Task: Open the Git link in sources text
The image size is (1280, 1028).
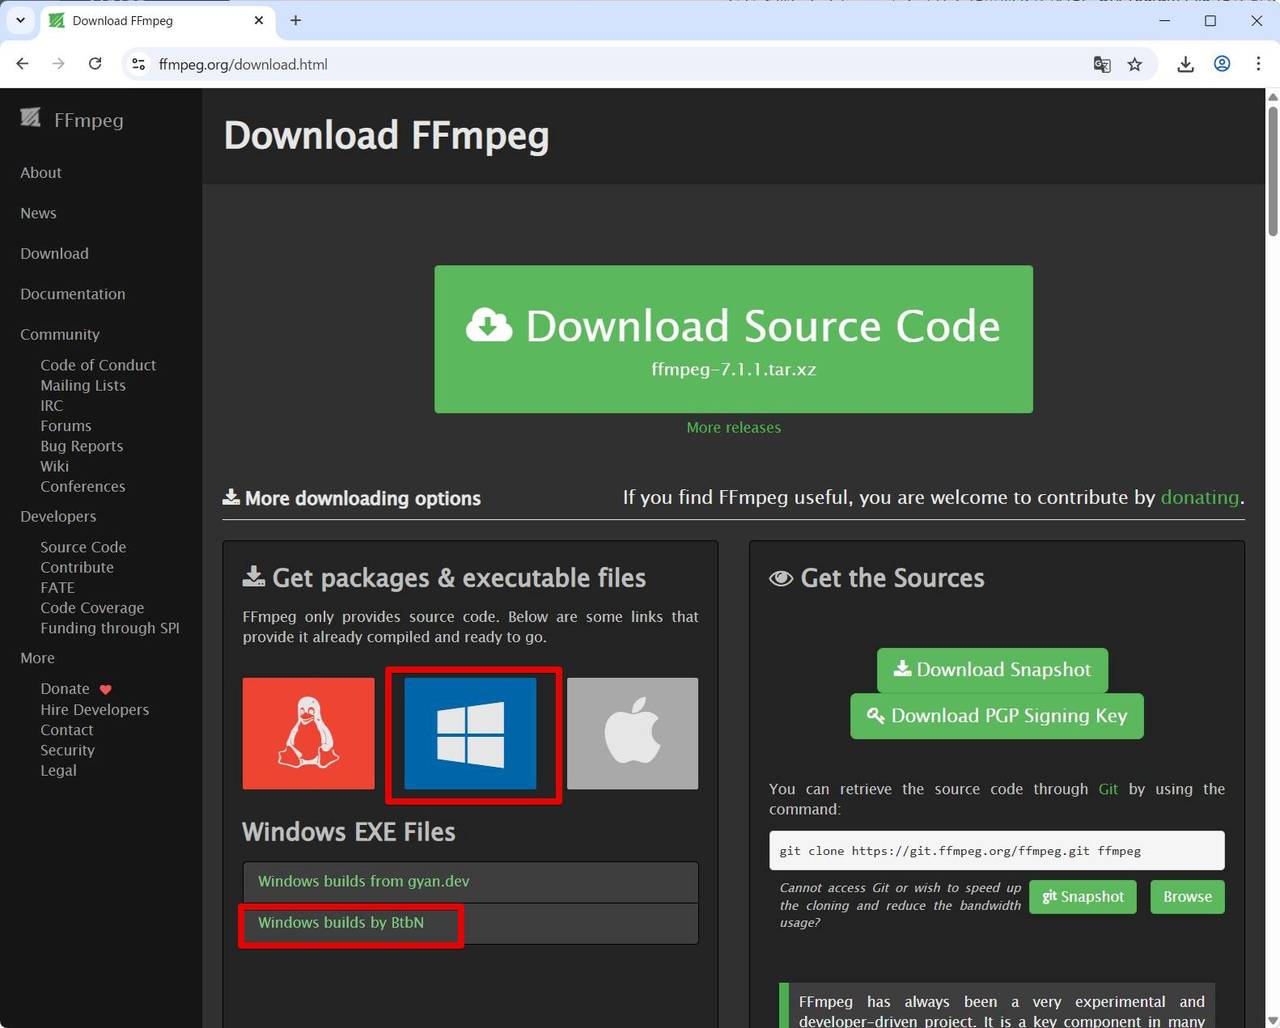Action: tap(1108, 789)
